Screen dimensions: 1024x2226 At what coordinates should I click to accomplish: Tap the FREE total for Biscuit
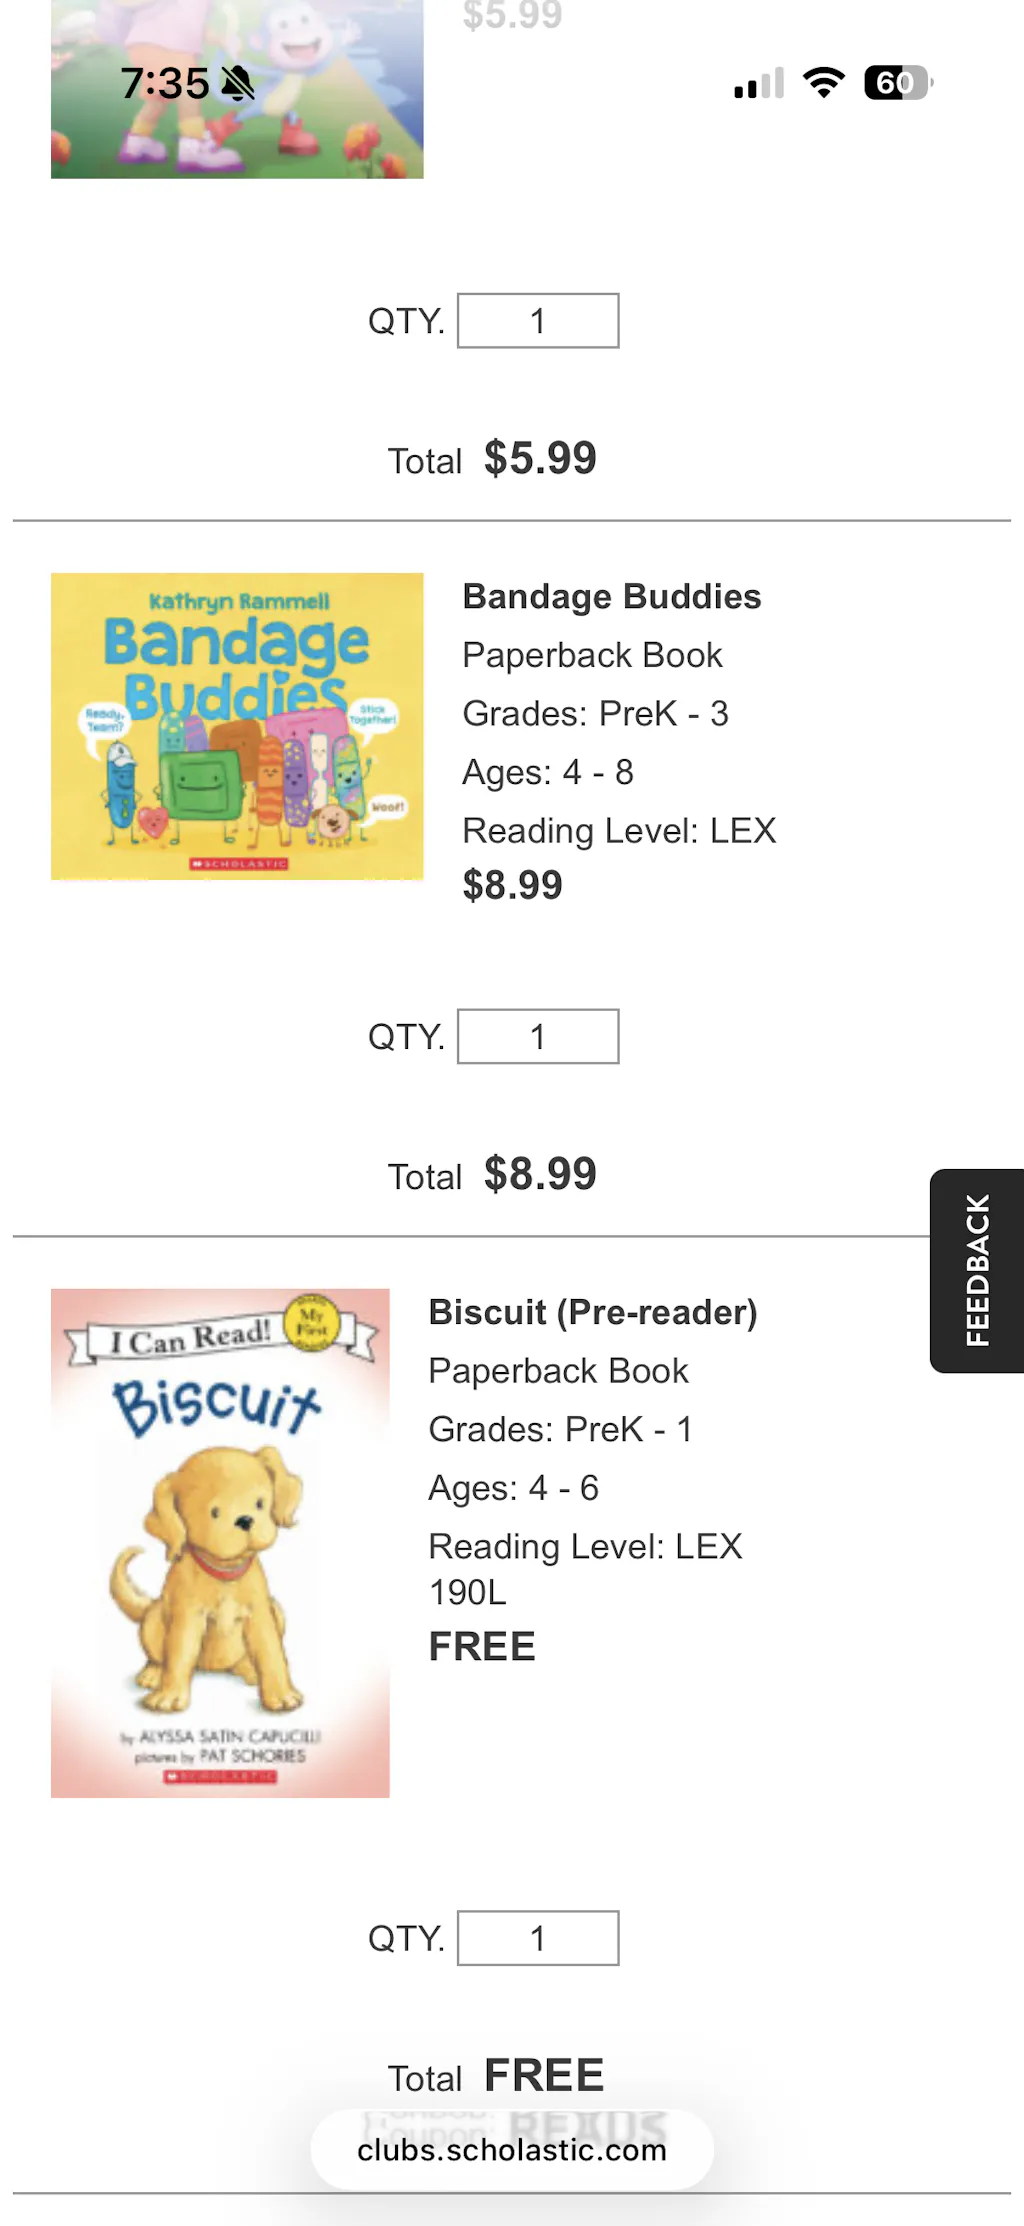point(544,2076)
